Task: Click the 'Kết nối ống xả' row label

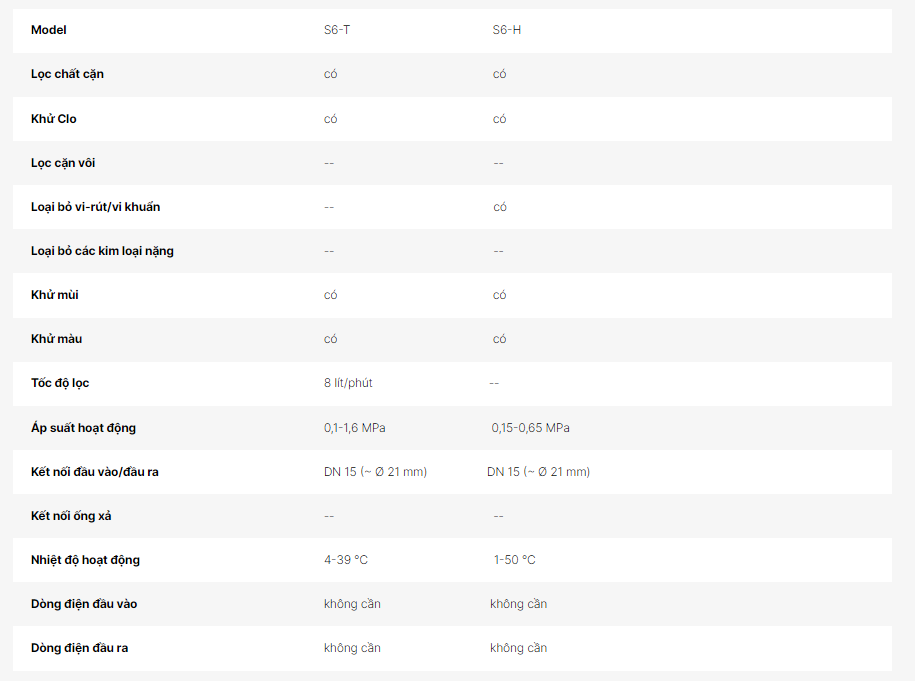Action: point(71,516)
